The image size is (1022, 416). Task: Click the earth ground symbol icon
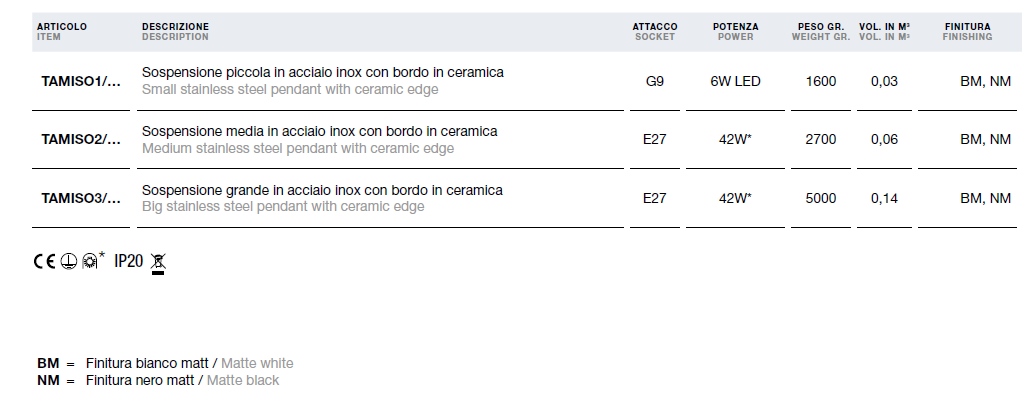click(68, 261)
